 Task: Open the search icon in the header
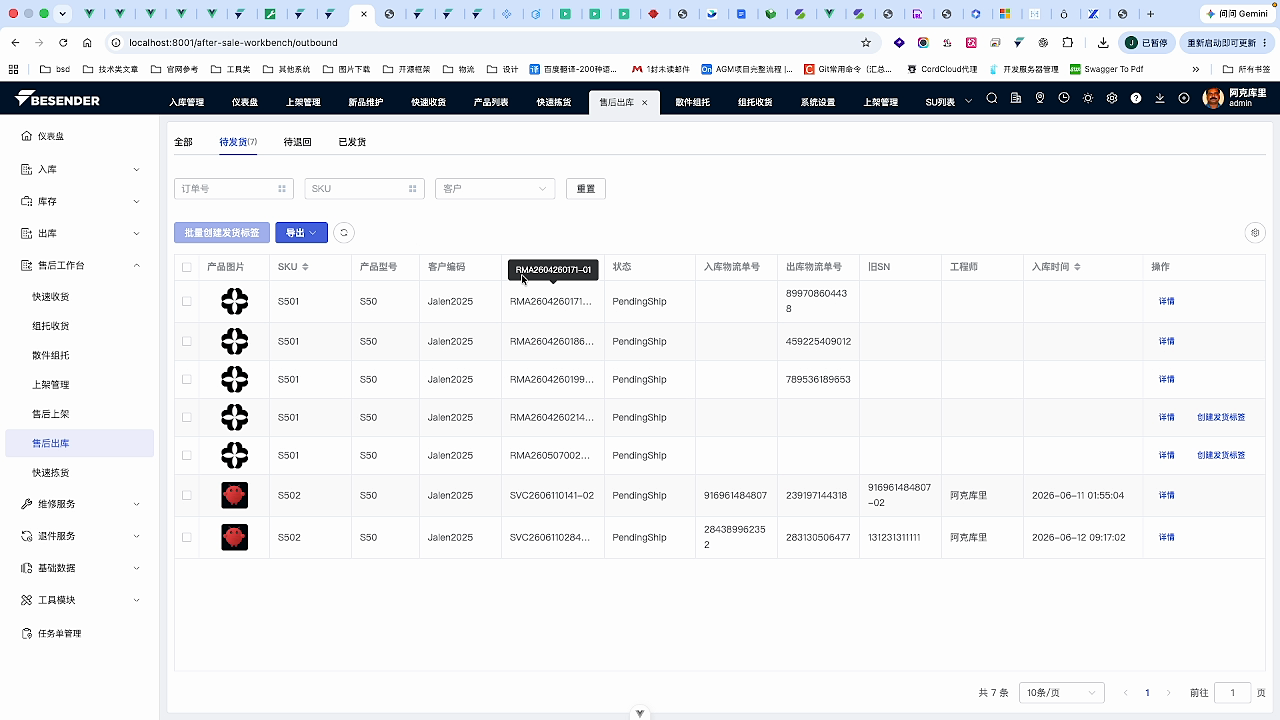992,98
